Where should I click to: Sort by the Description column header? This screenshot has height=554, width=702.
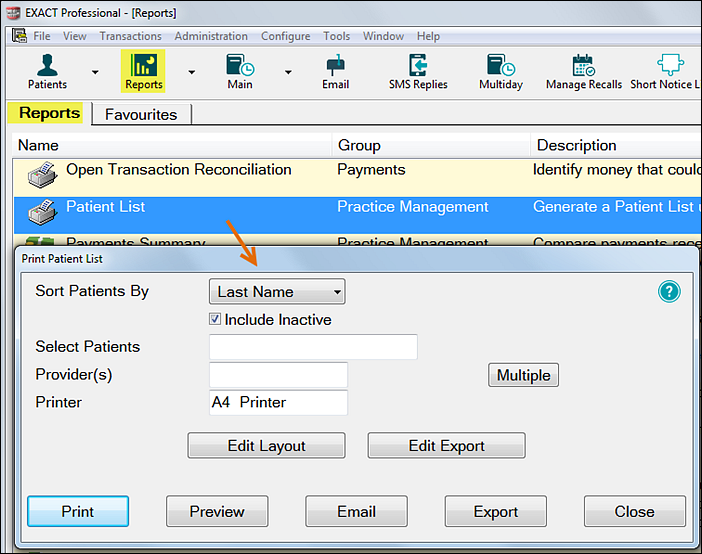click(616, 145)
